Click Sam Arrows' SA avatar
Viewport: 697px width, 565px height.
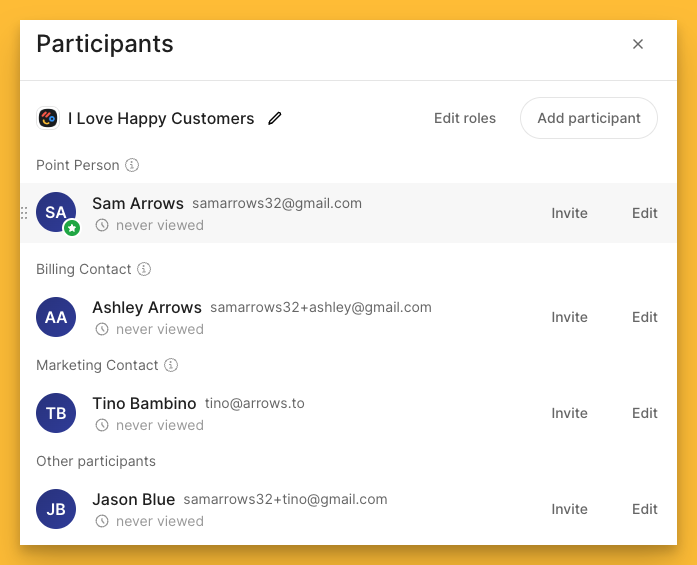coord(56,212)
